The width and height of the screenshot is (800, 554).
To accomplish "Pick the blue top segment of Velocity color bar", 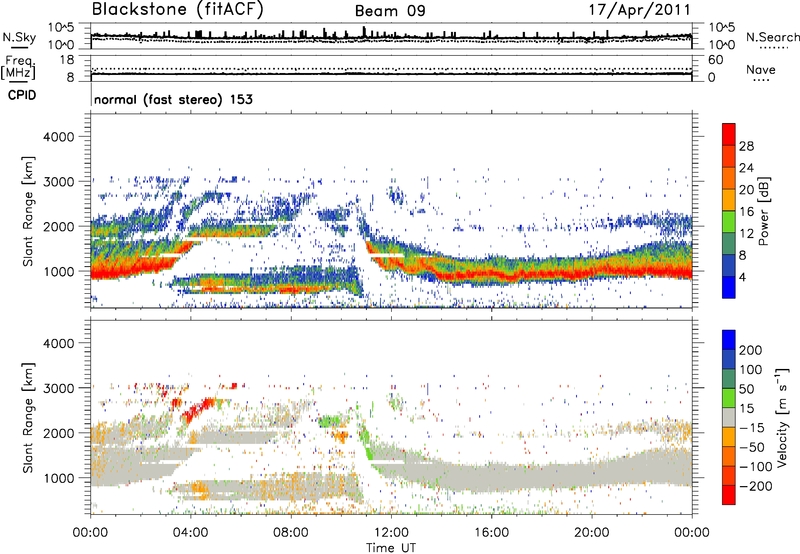I will [729, 340].
